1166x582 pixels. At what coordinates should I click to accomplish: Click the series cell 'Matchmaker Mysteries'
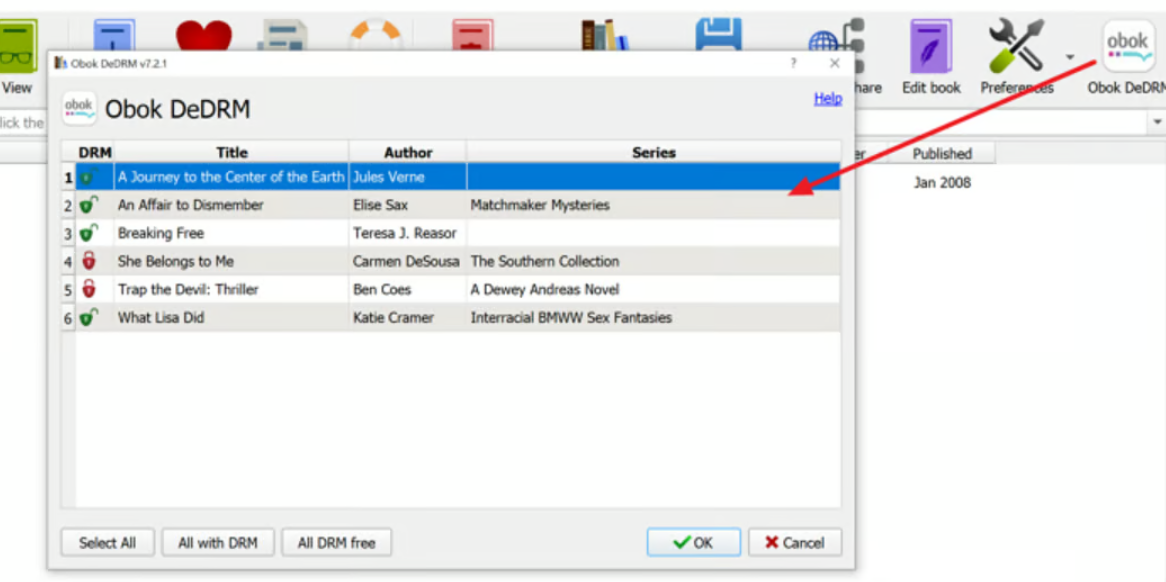click(x=654, y=205)
